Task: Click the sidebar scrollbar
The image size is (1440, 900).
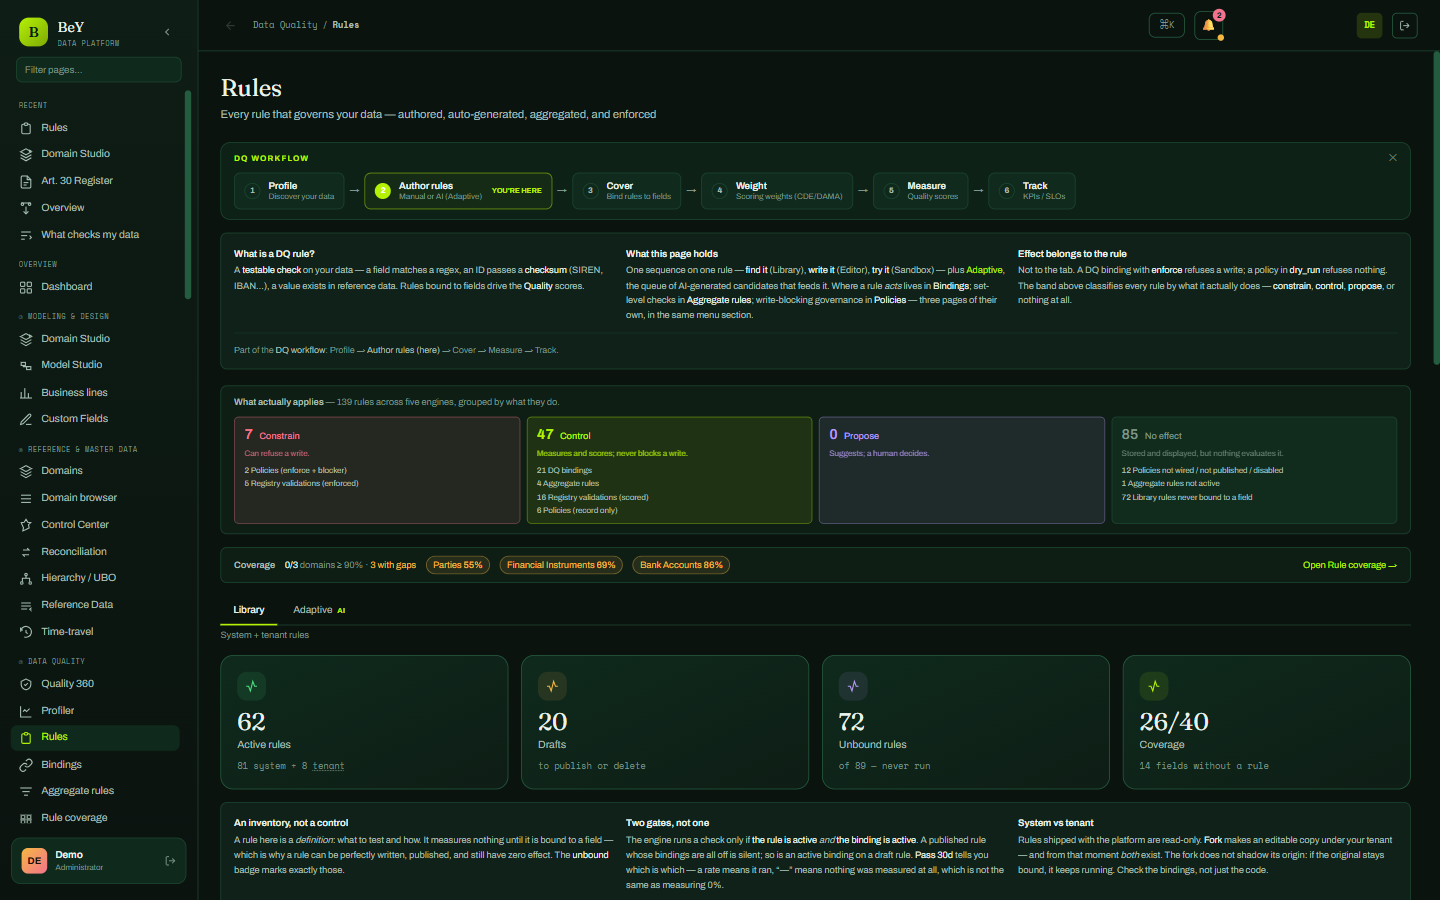Action: click(188, 195)
